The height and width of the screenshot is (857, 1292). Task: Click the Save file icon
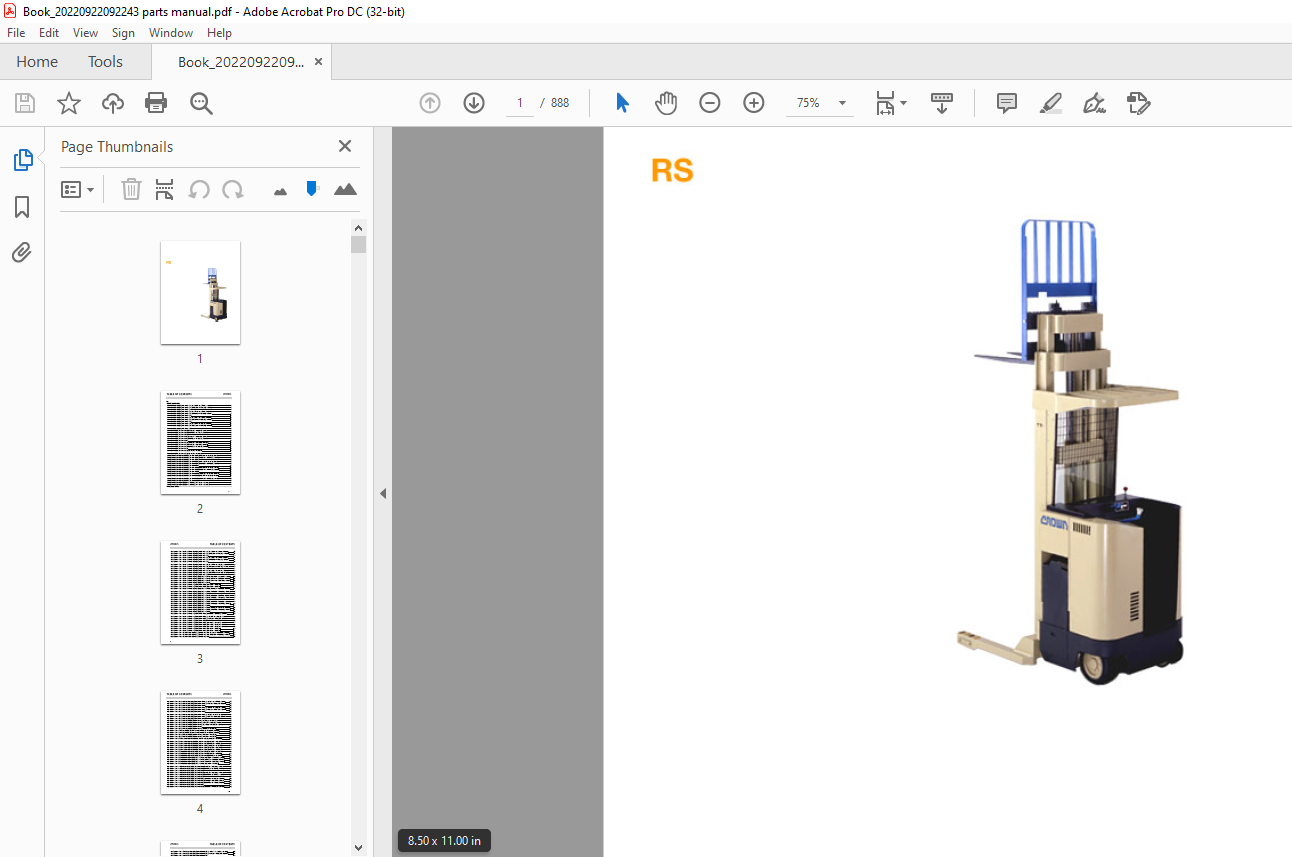tap(25, 103)
